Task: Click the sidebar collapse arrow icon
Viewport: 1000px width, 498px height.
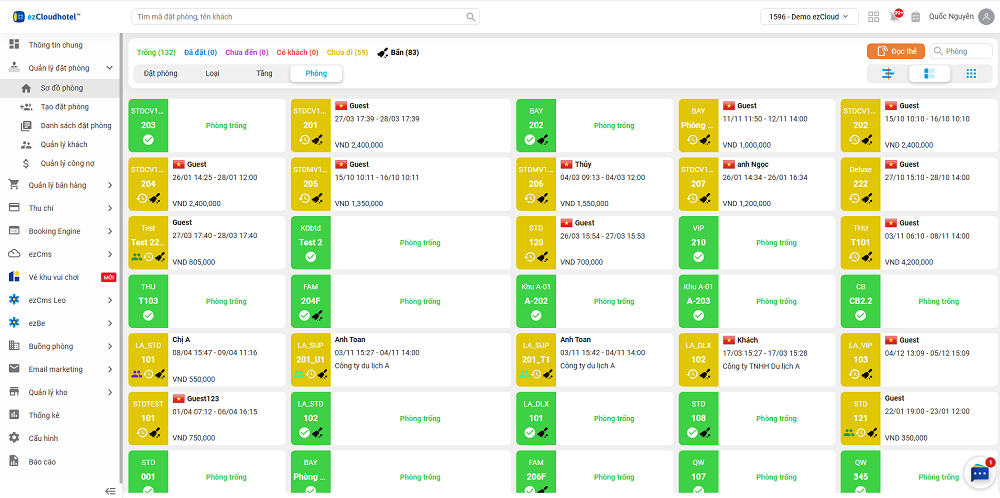Action: pyautogui.click(x=110, y=490)
